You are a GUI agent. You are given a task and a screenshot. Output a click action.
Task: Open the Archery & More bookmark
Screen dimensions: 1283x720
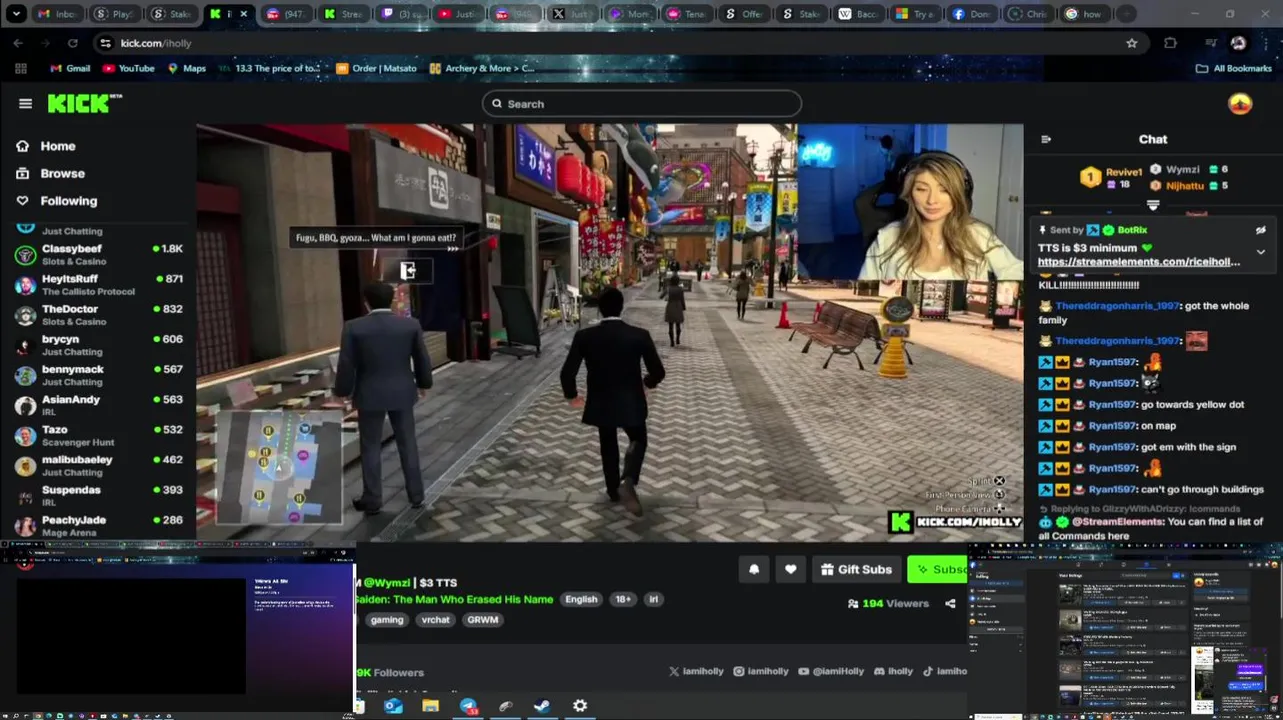click(x=481, y=68)
